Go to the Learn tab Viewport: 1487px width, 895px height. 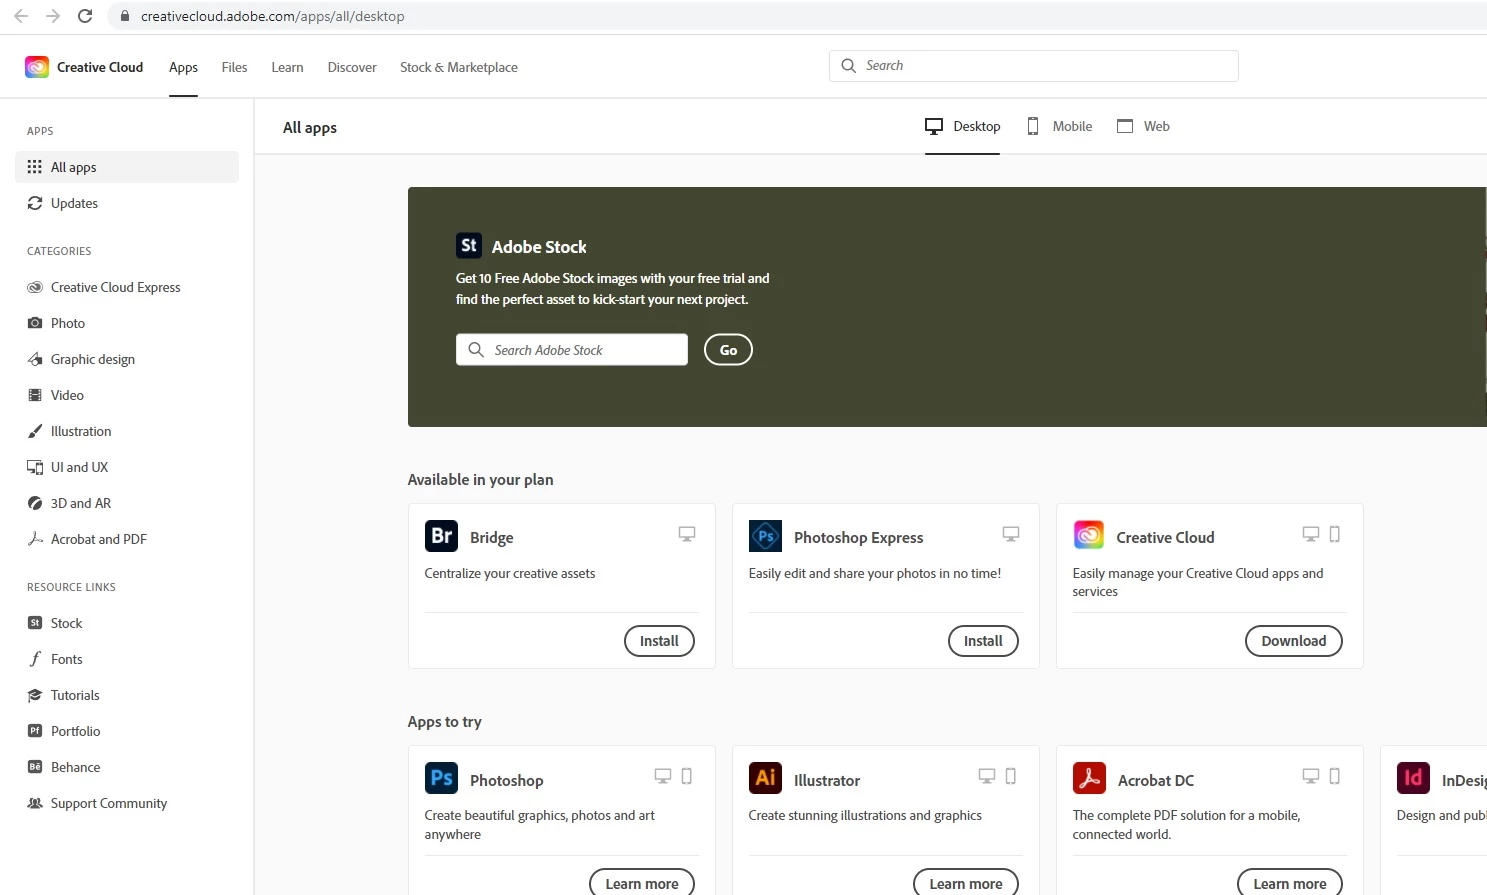coord(287,67)
